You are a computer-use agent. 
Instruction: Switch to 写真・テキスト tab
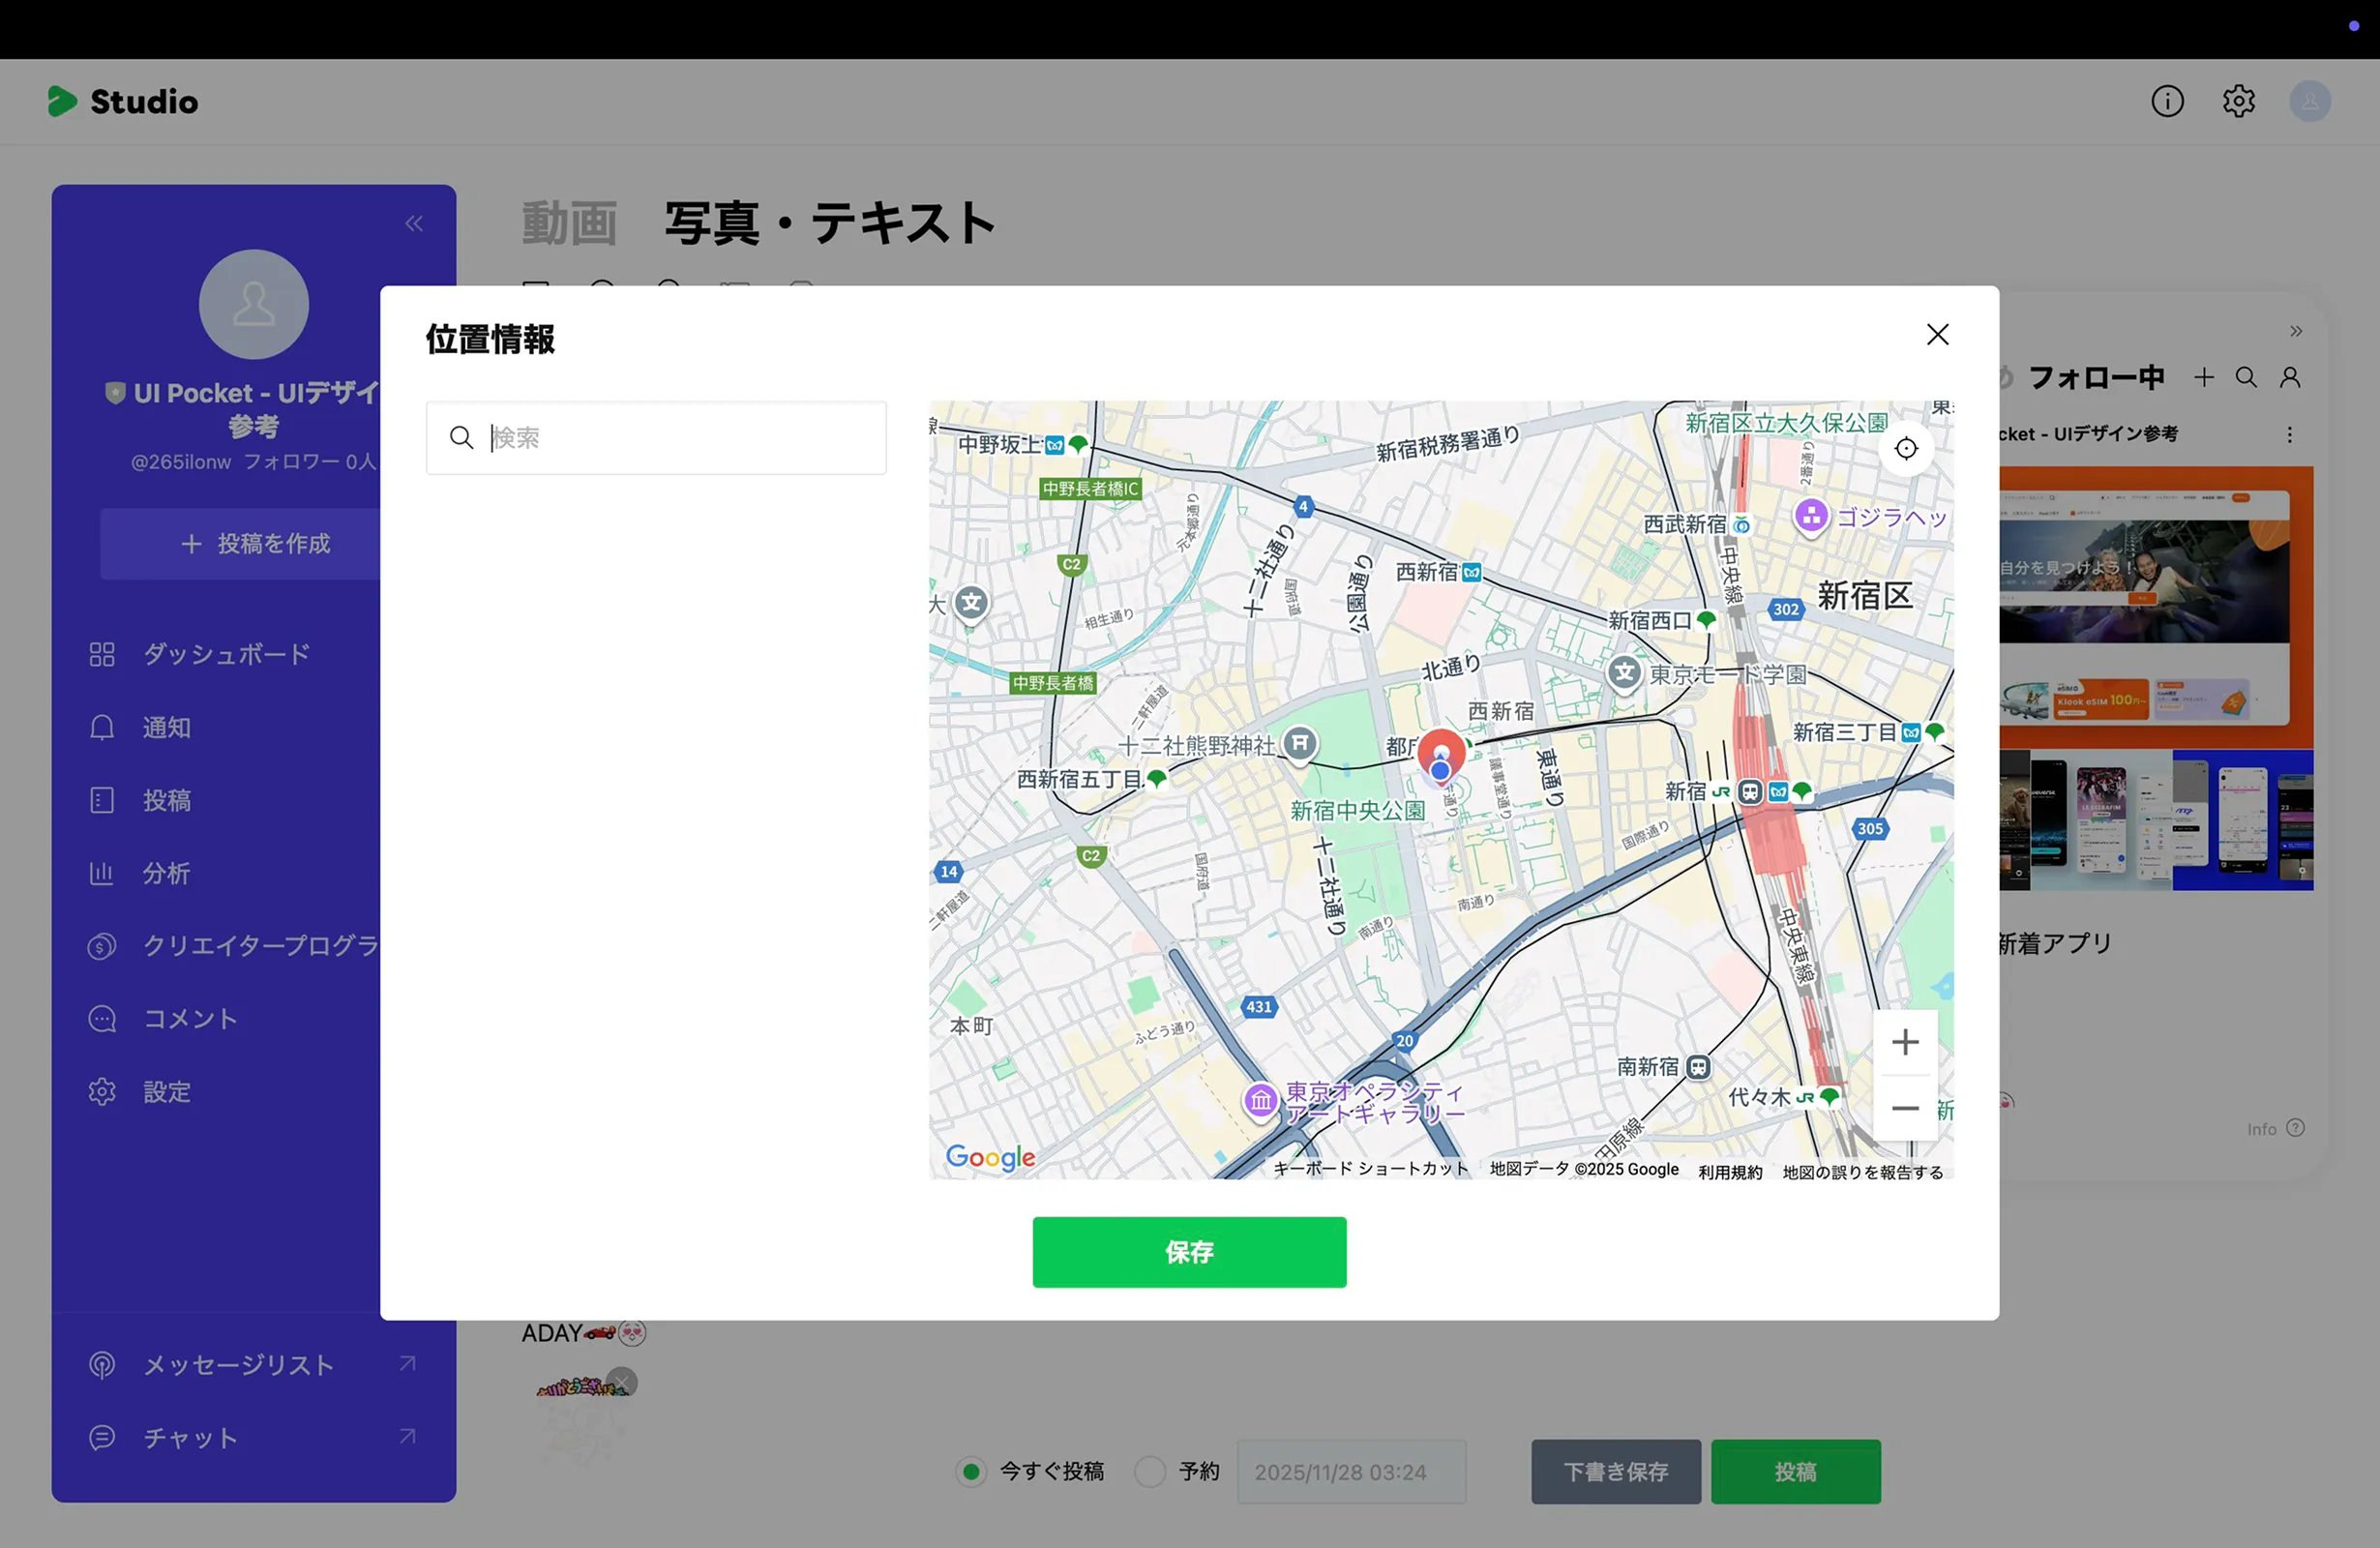tap(830, 223)
